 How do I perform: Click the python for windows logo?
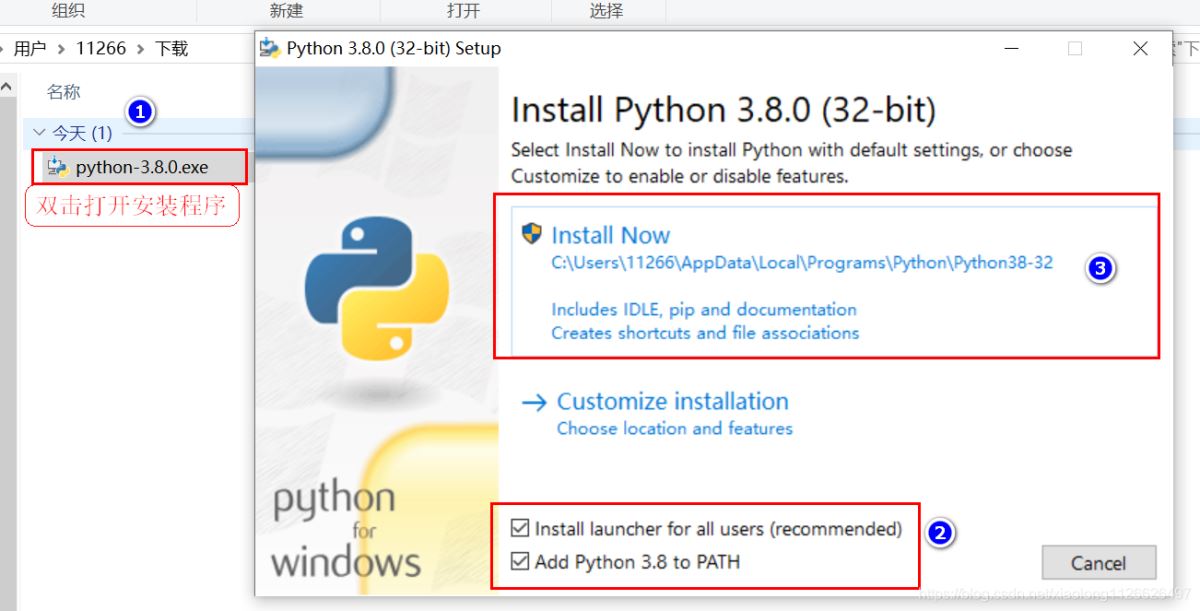[345, 530]
